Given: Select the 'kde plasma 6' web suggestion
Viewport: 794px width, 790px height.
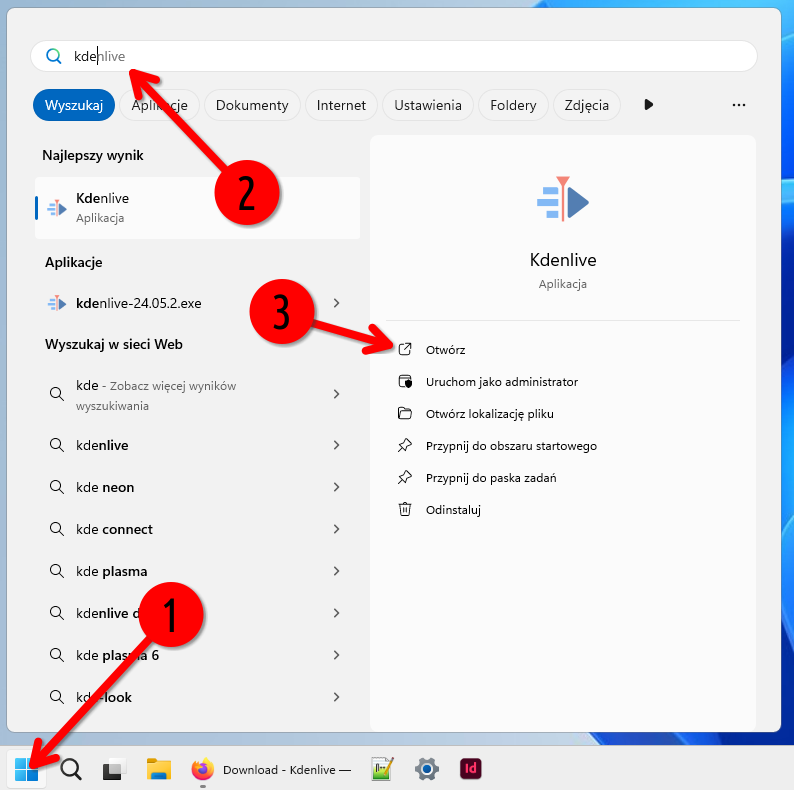Looking at the screenshot, I should pos(197,655).
